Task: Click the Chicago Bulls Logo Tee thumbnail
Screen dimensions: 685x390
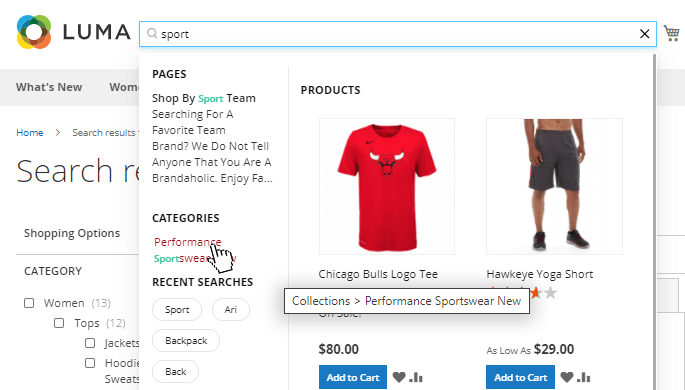Action: [387, 186]
